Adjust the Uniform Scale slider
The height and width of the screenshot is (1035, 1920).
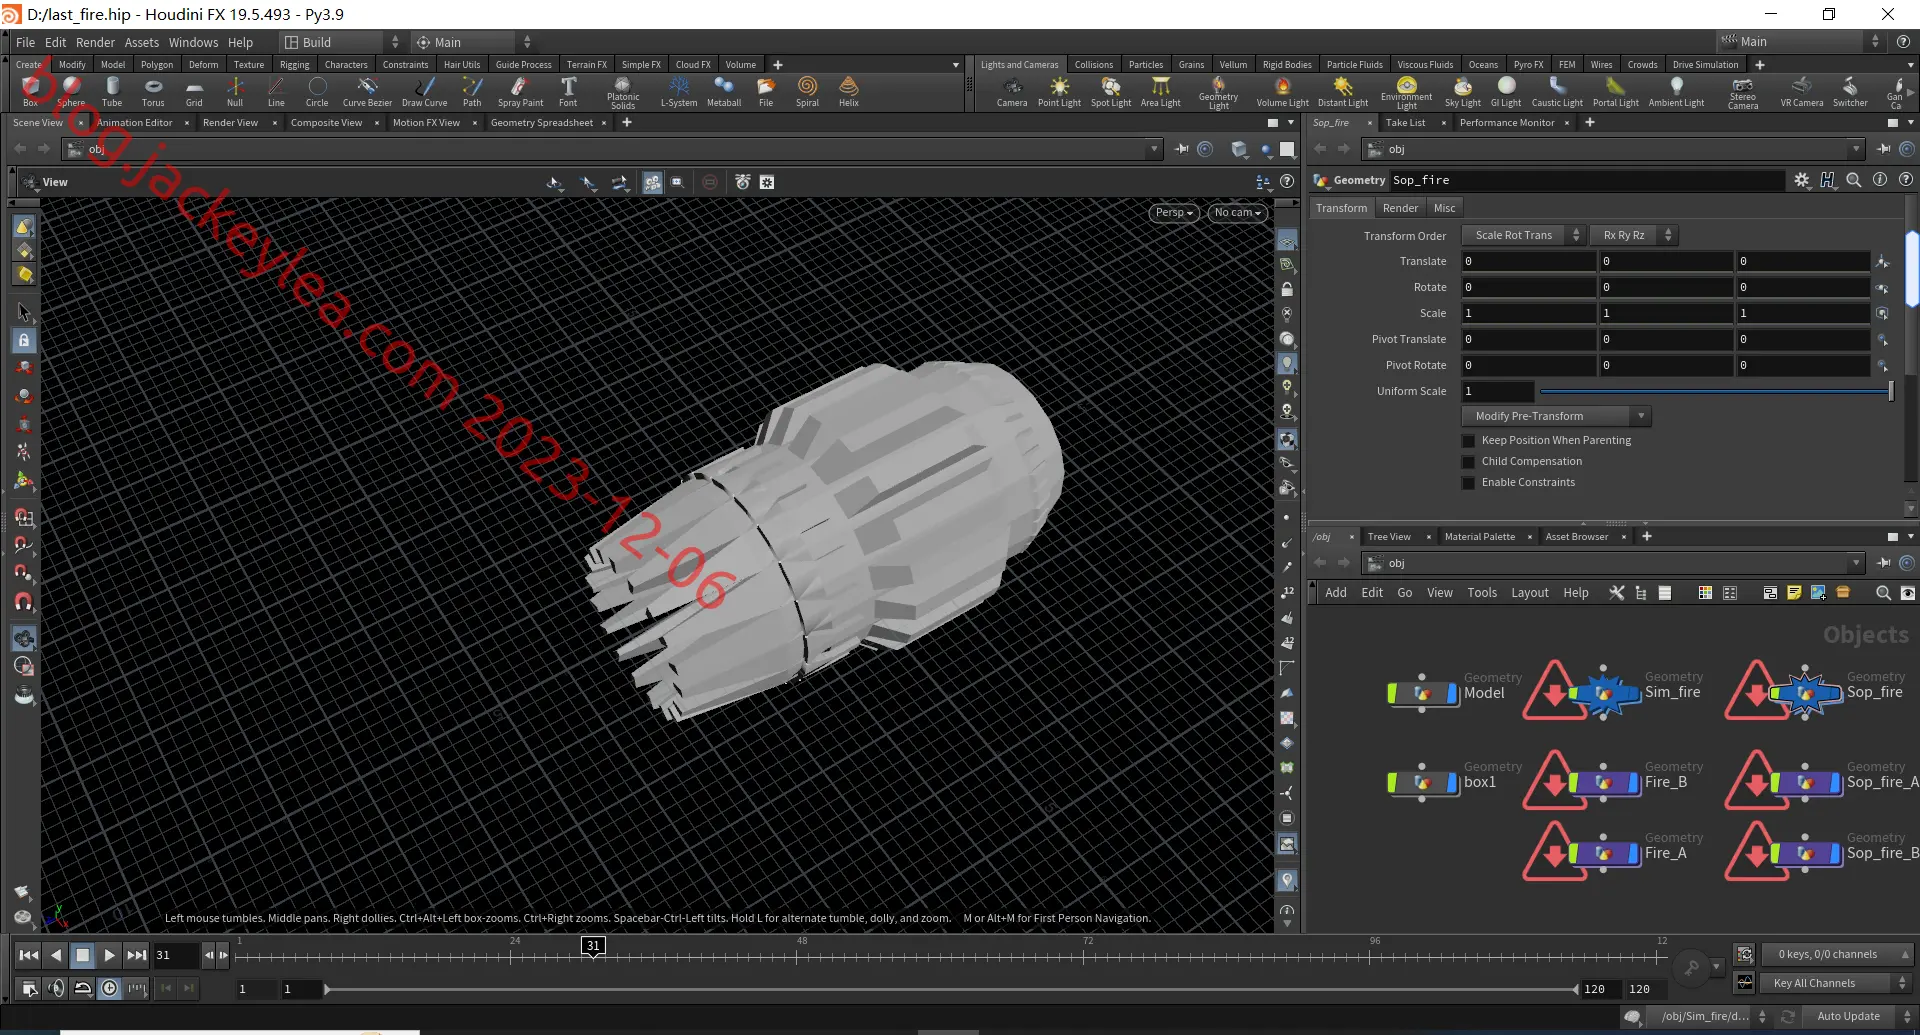[x=1716, y=391]
